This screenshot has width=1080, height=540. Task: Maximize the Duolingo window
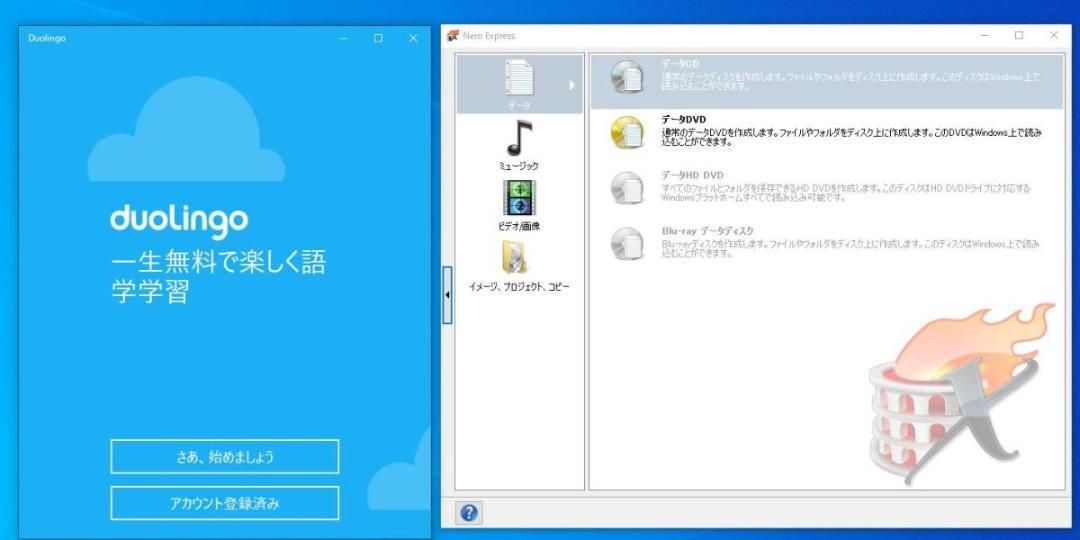378,39
